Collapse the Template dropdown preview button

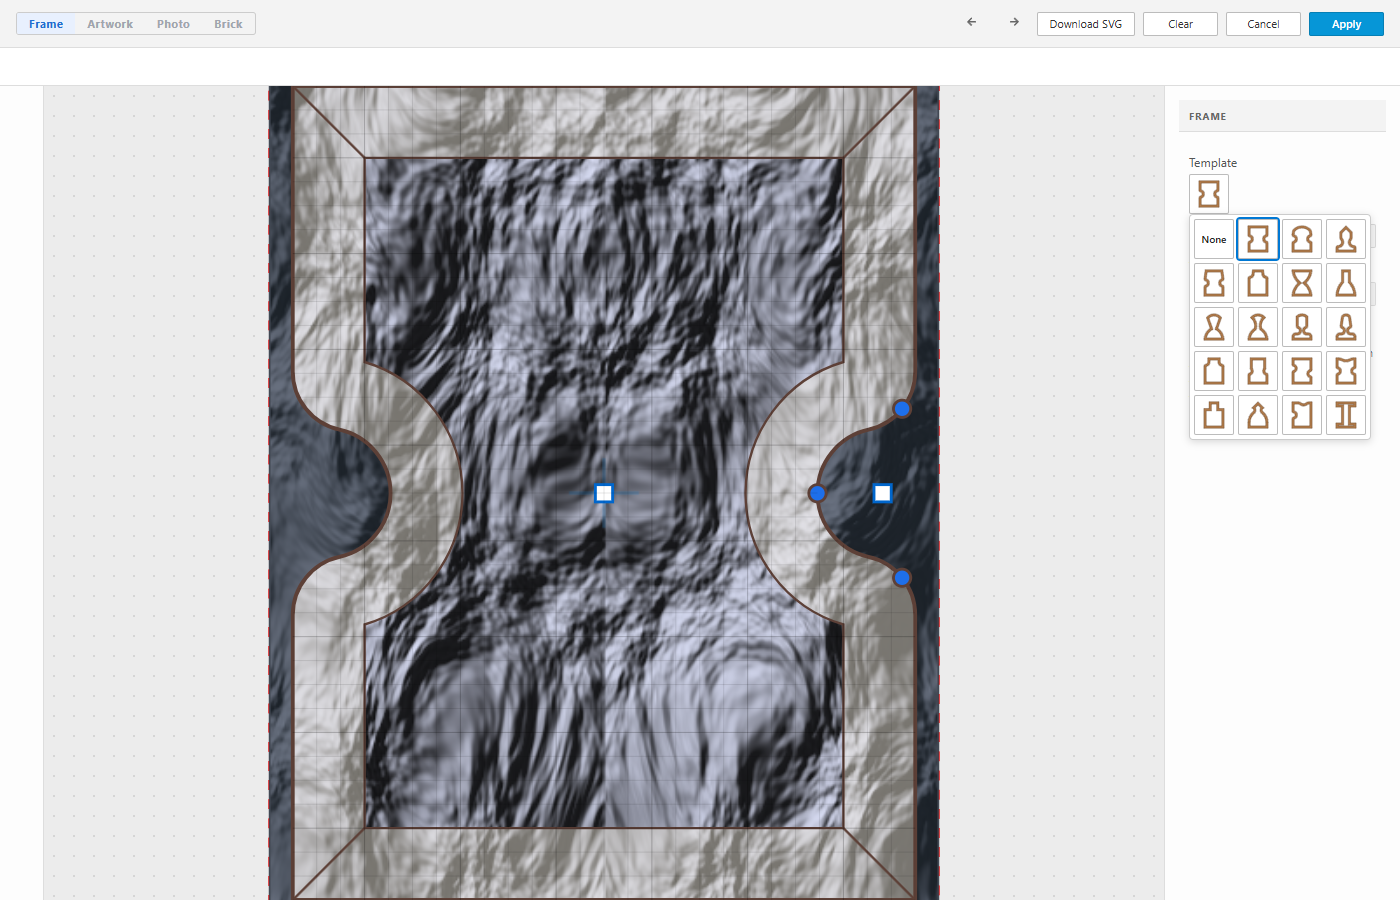[x=1209, y=194]
